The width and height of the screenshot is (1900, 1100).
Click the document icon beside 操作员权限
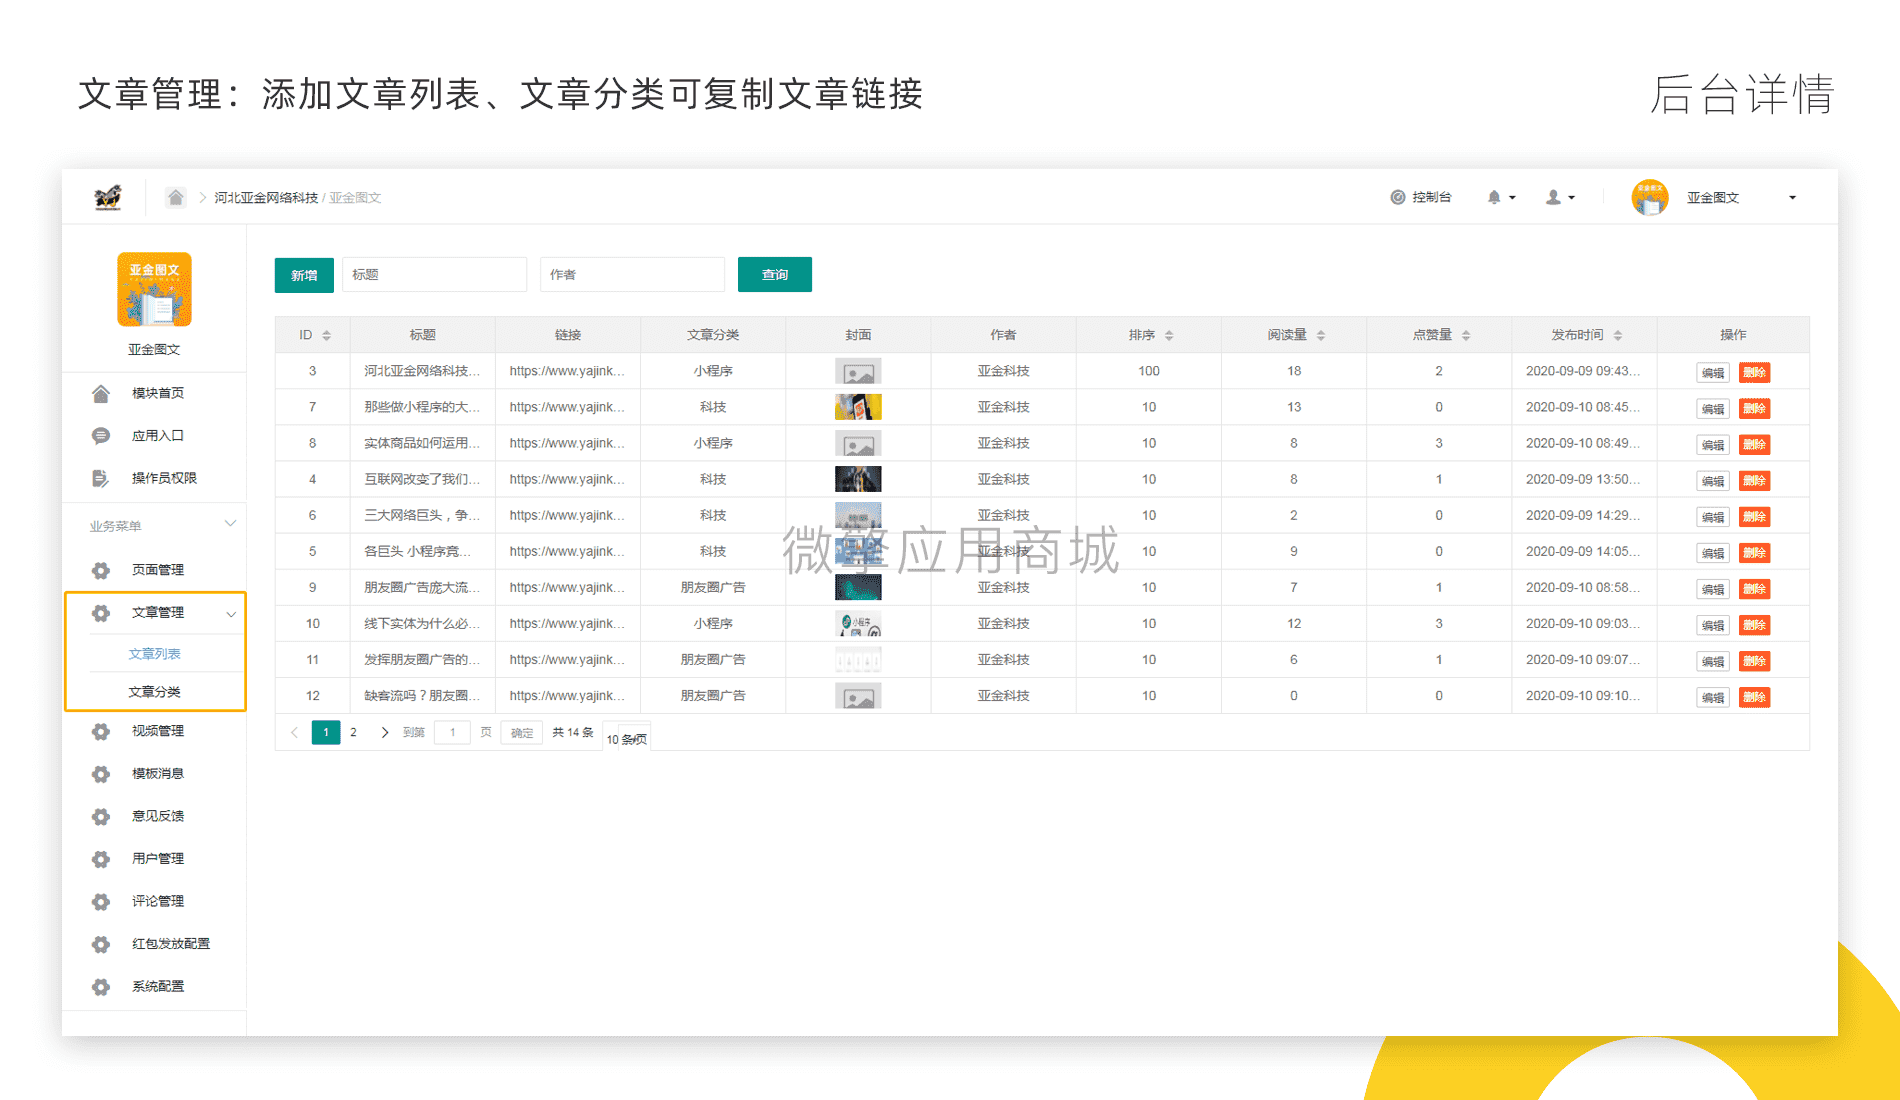click(x=100, y=478)
